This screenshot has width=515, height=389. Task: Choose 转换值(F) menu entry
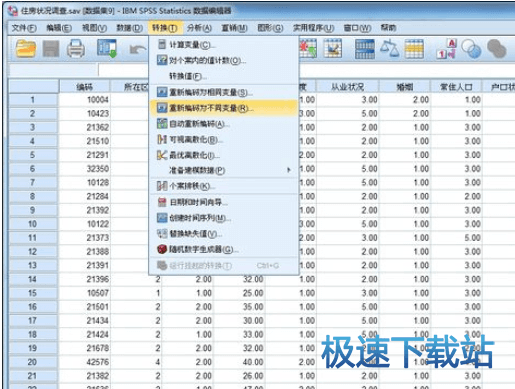point(223,76)
